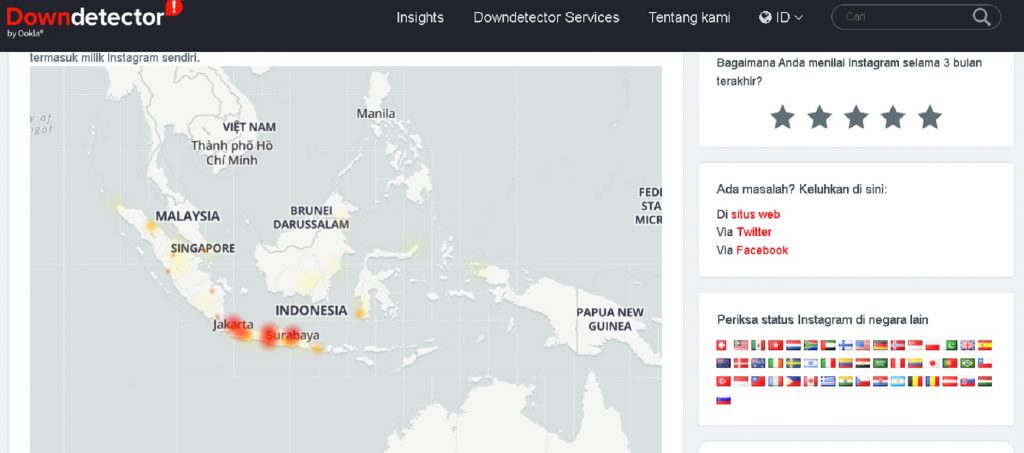Viewport: 1024px width, 453px height.
Task: Open the Insights menu
Action: pyautogui.click(x=420, y=18)
